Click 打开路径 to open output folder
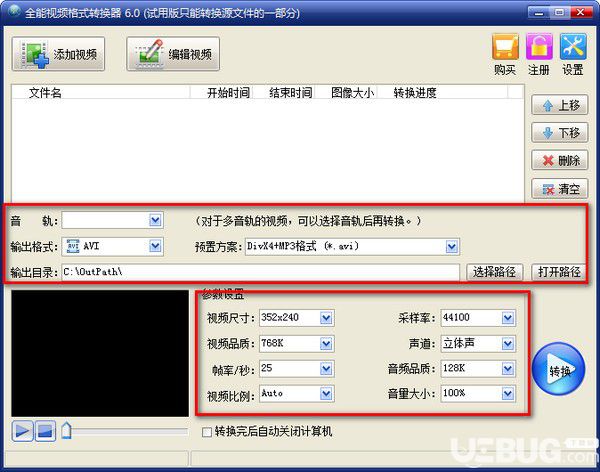Screen dimensions: 600x472 tap(559, 272)
